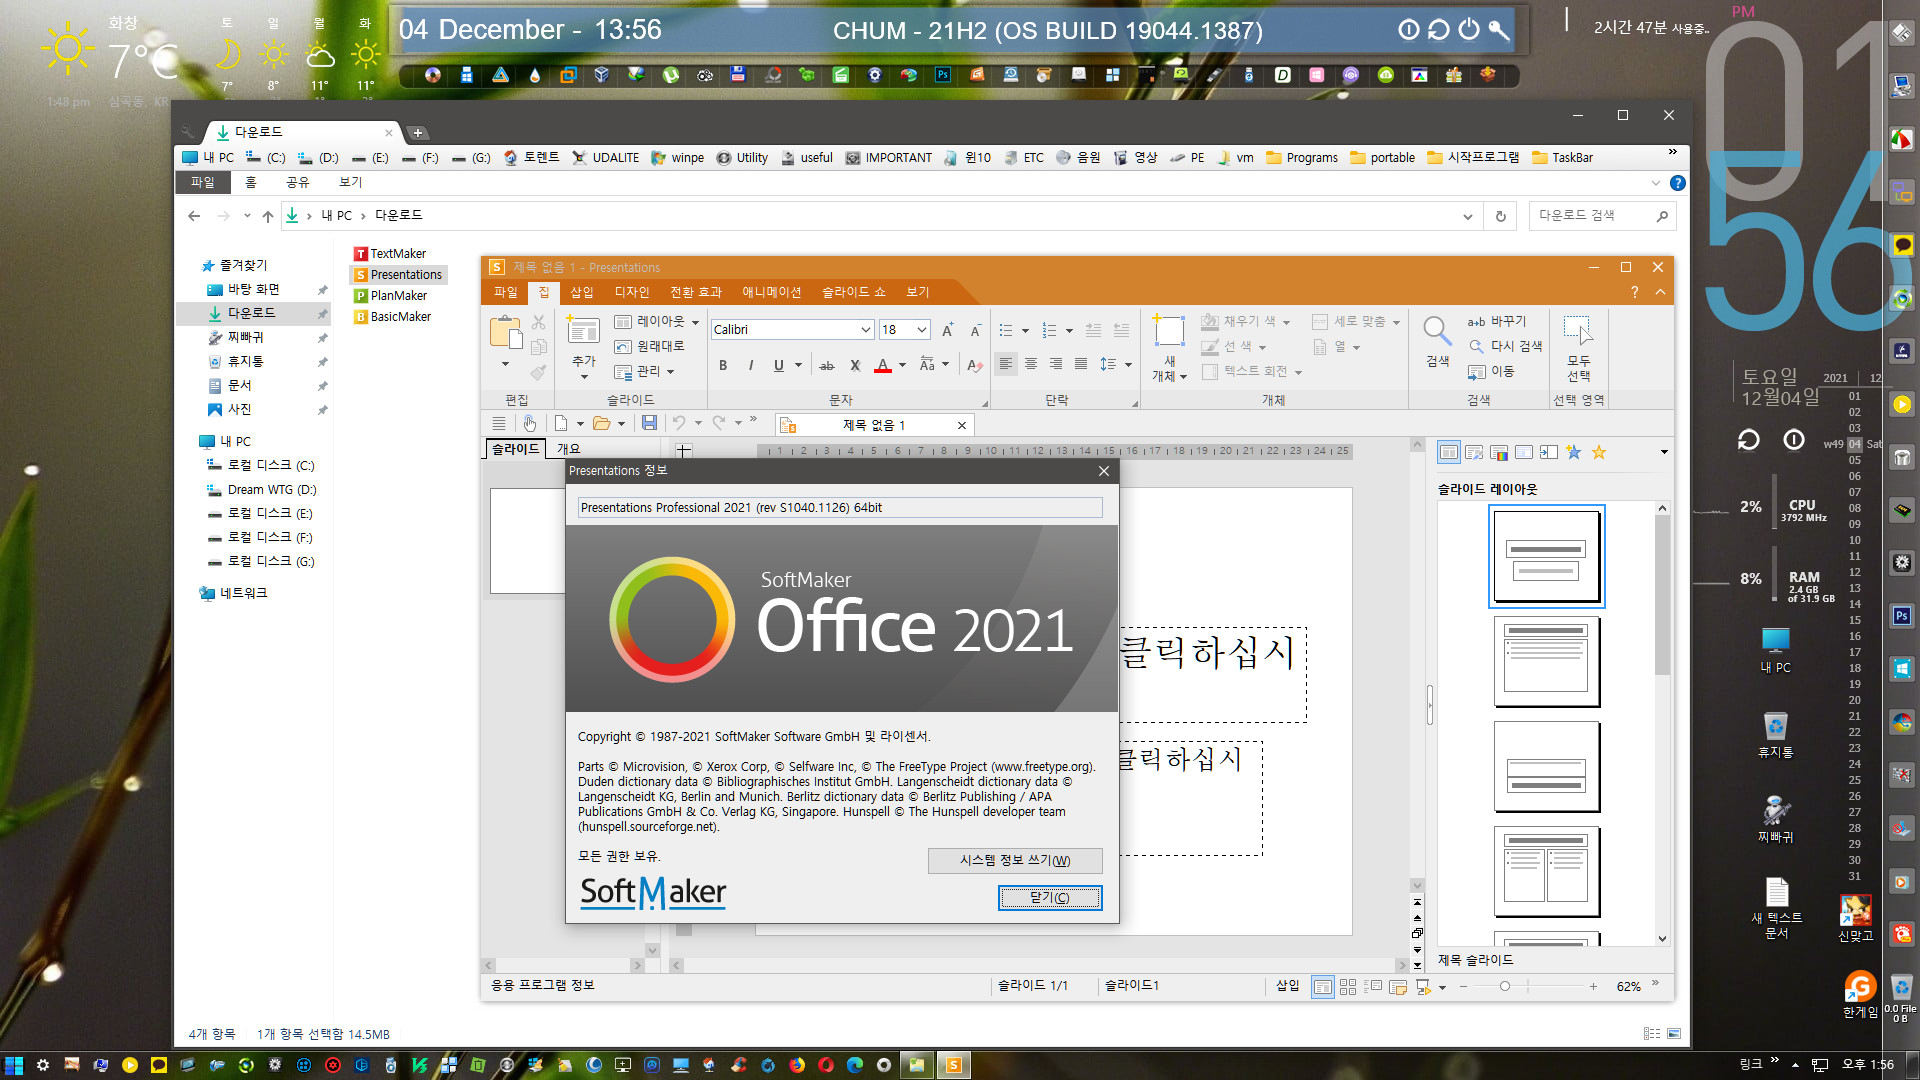Image resolution: width=1920 pixels, height=1080 pixels.
Task: Click the New object (새 개체) icon
Action: (x=1168, y=331)
